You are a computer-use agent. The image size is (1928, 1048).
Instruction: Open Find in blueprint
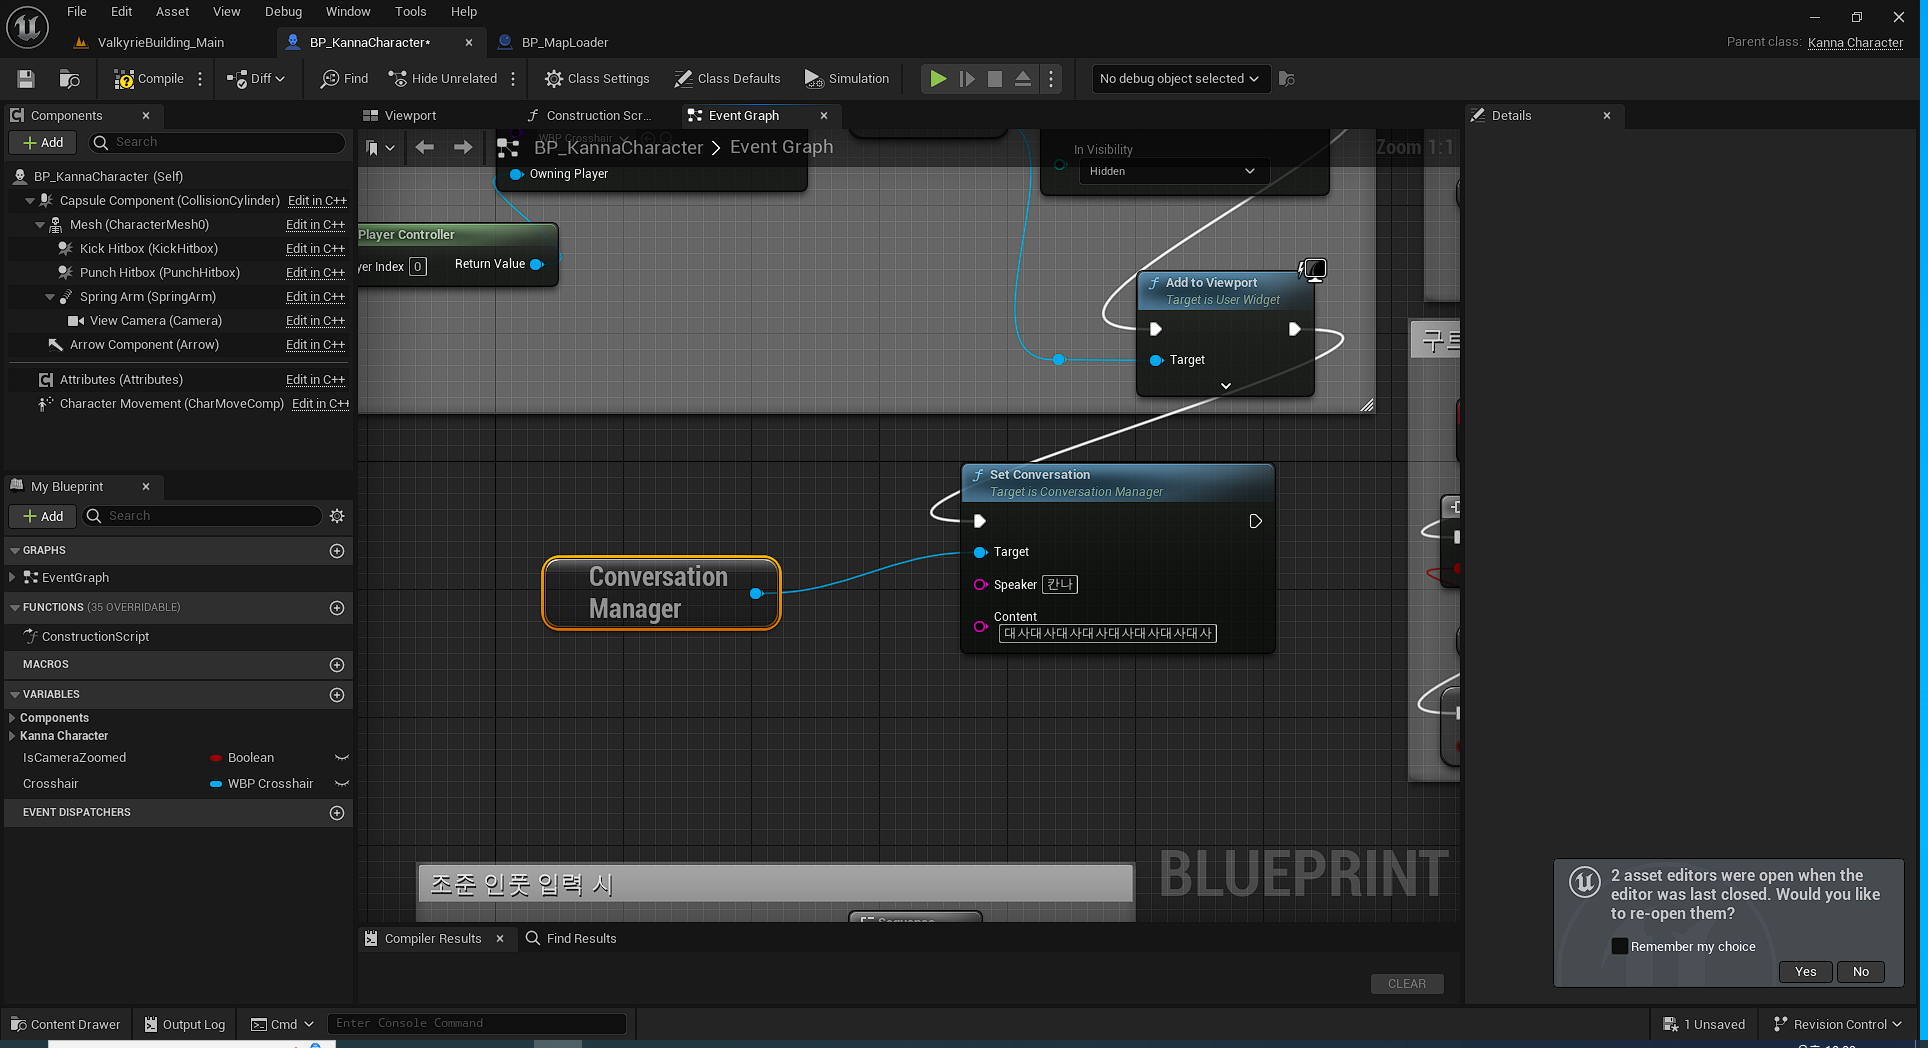(x=344, y=79)
